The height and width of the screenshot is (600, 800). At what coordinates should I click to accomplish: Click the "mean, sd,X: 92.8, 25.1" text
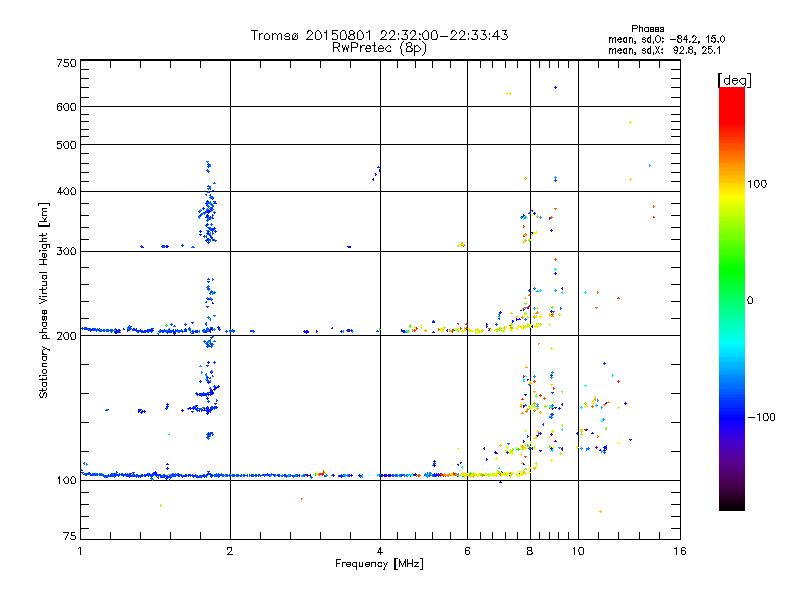tap(664, 51)
